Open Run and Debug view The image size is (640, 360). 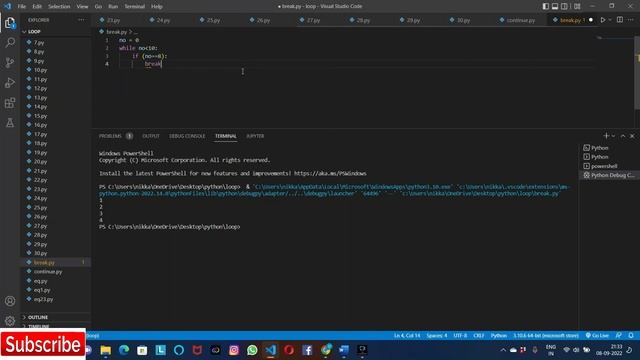(10, 82)
